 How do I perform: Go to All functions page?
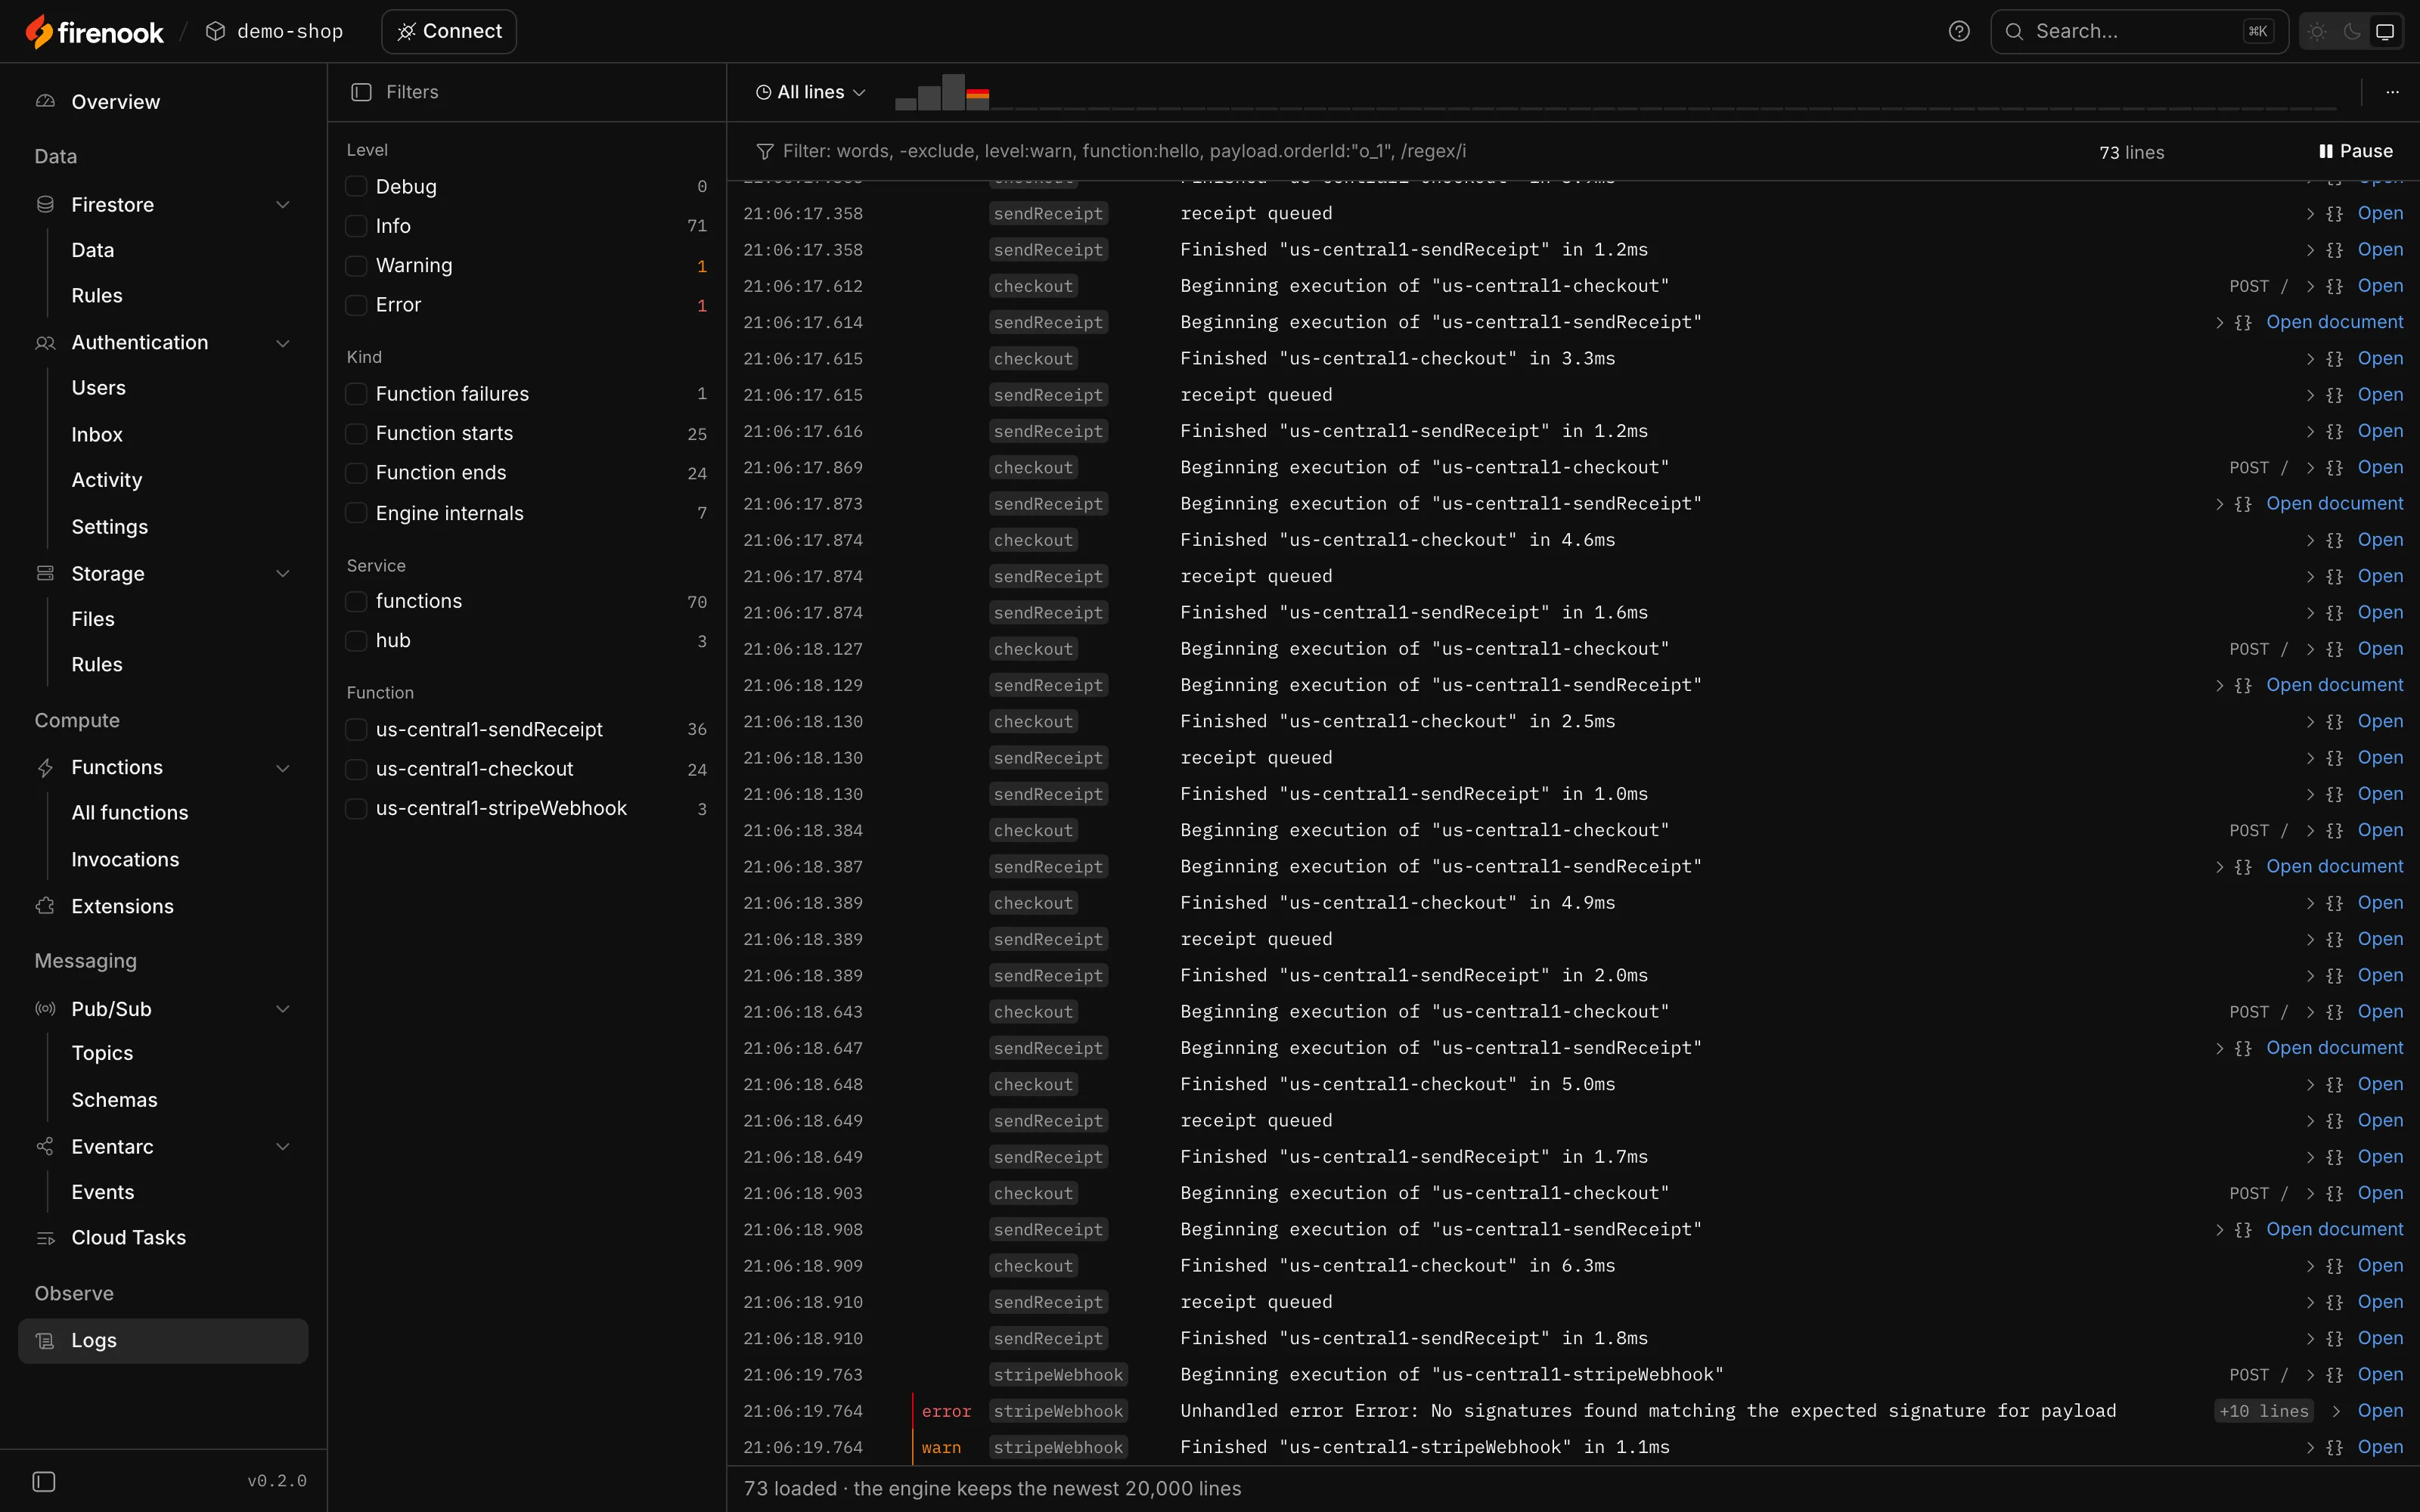coord(130,813)
